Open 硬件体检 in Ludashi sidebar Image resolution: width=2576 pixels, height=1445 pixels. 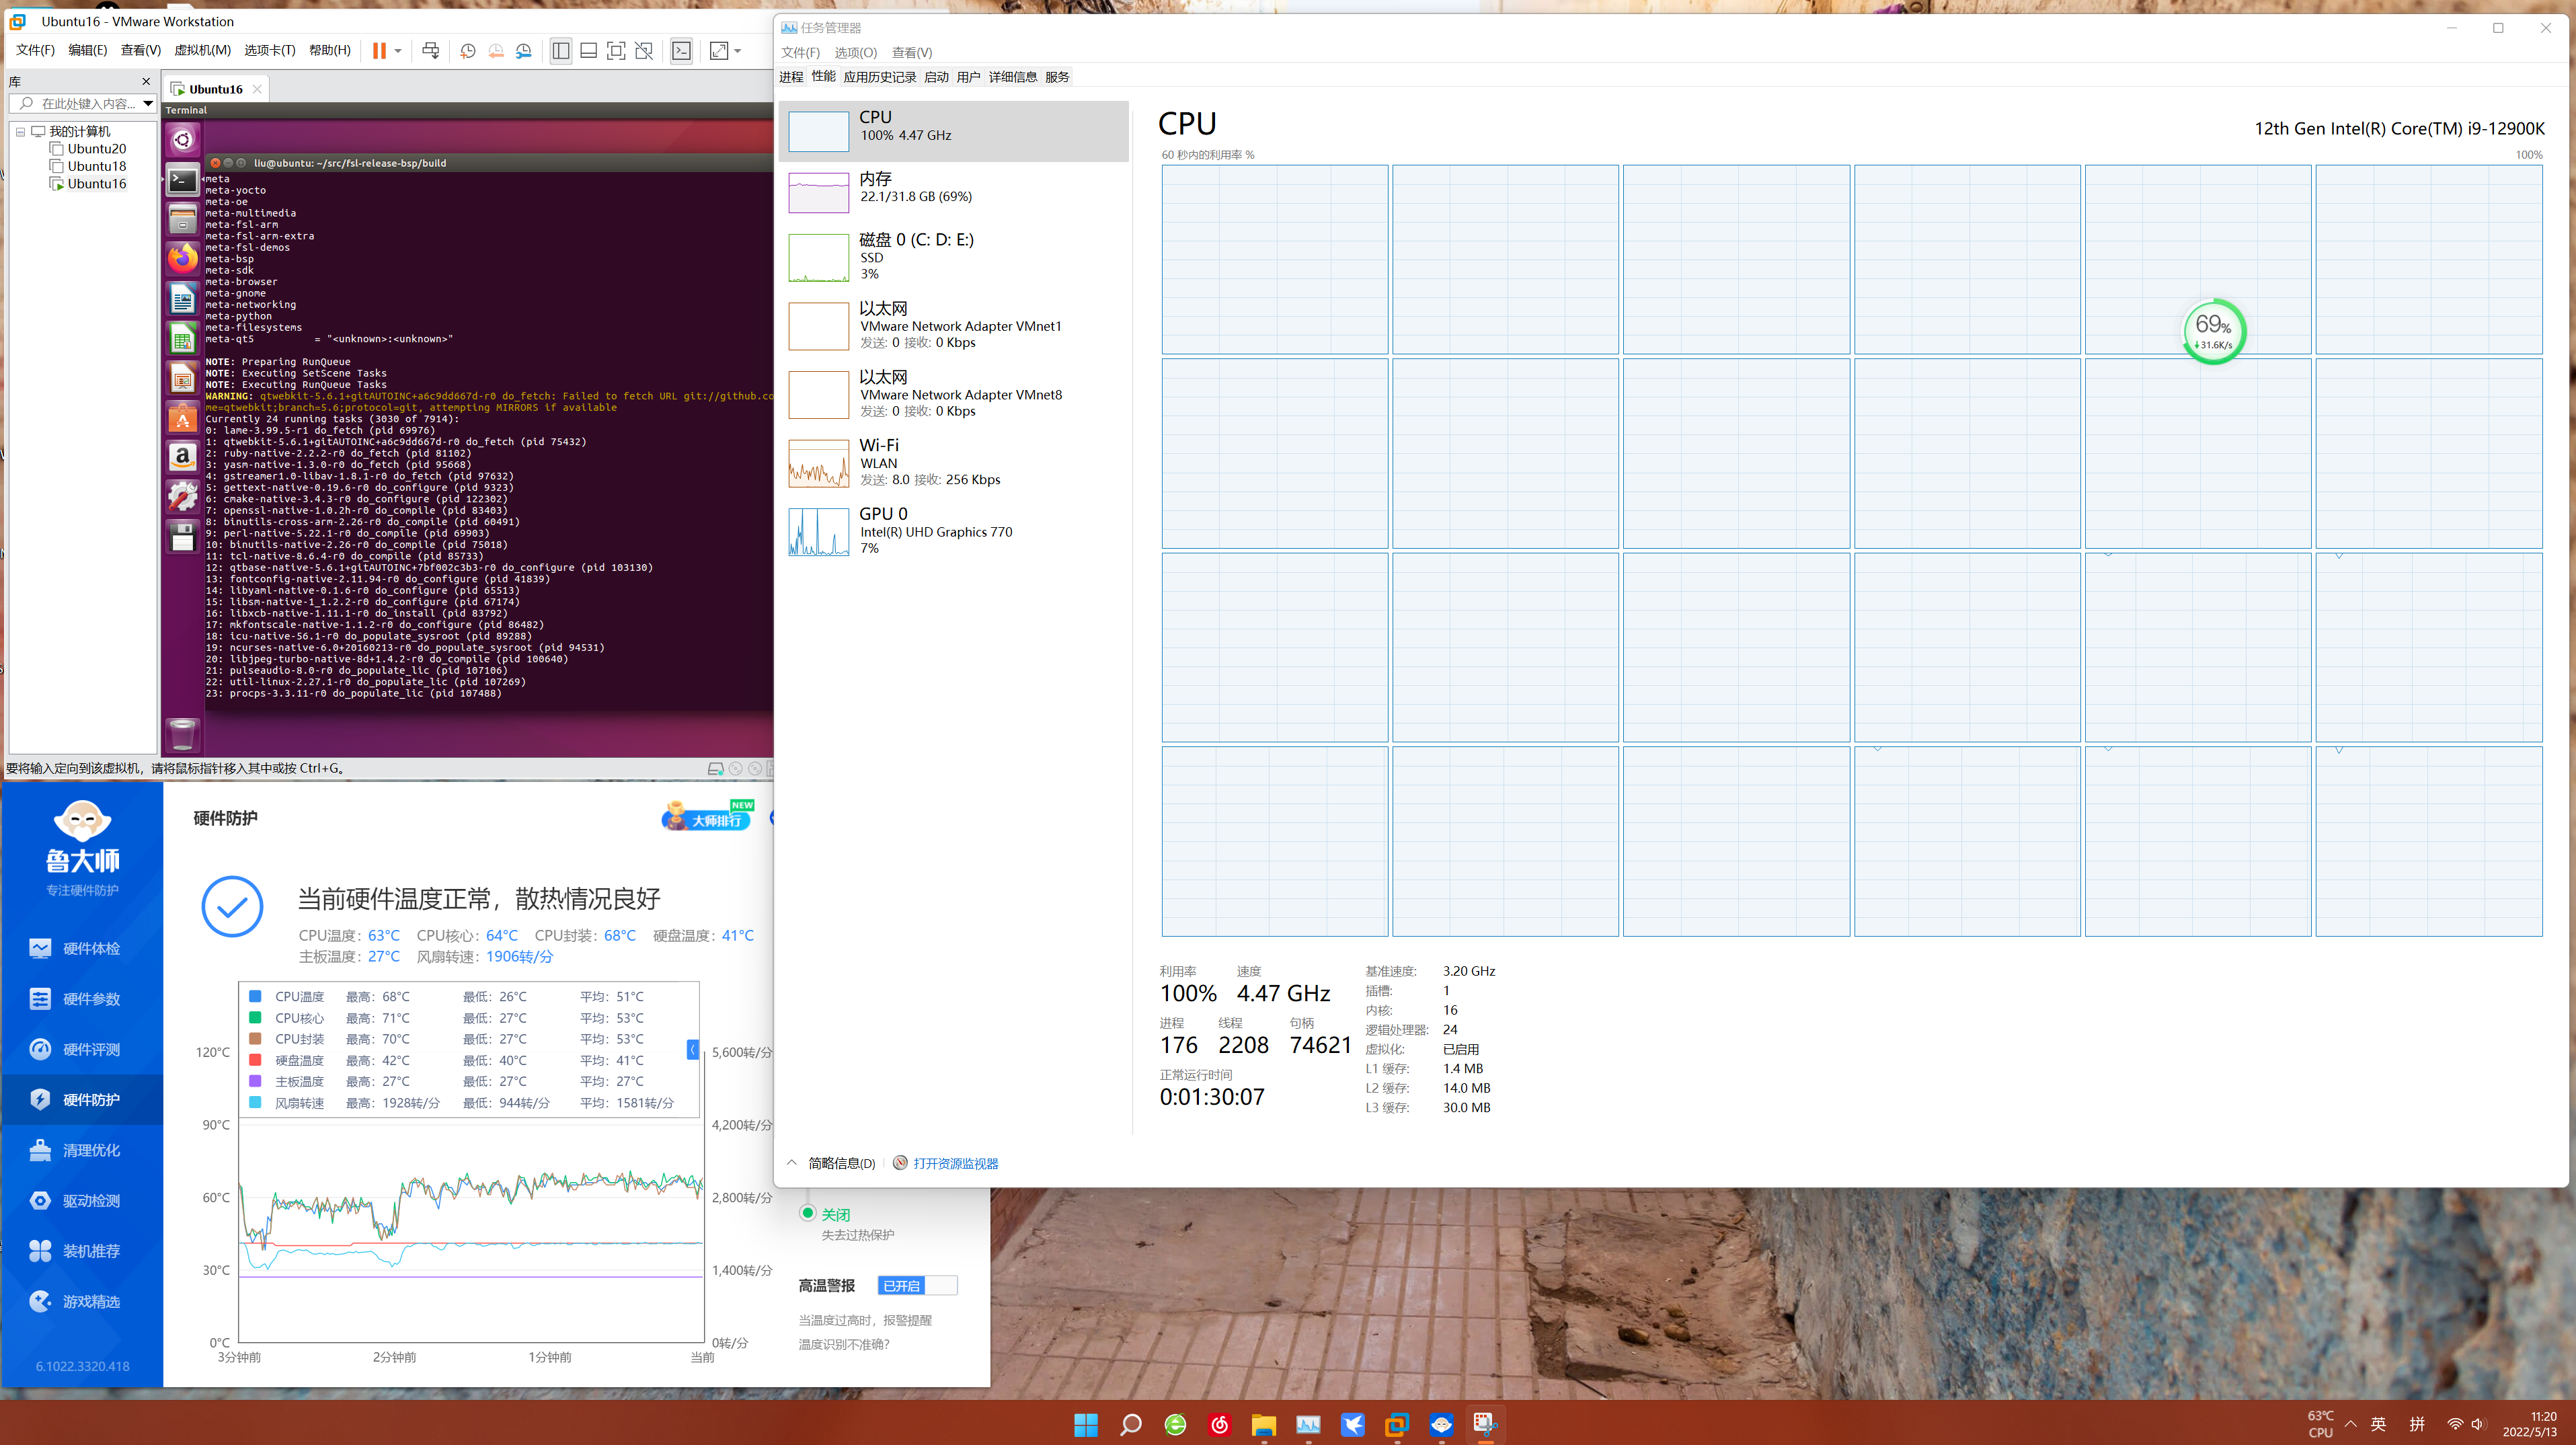[x=82, y=948]
